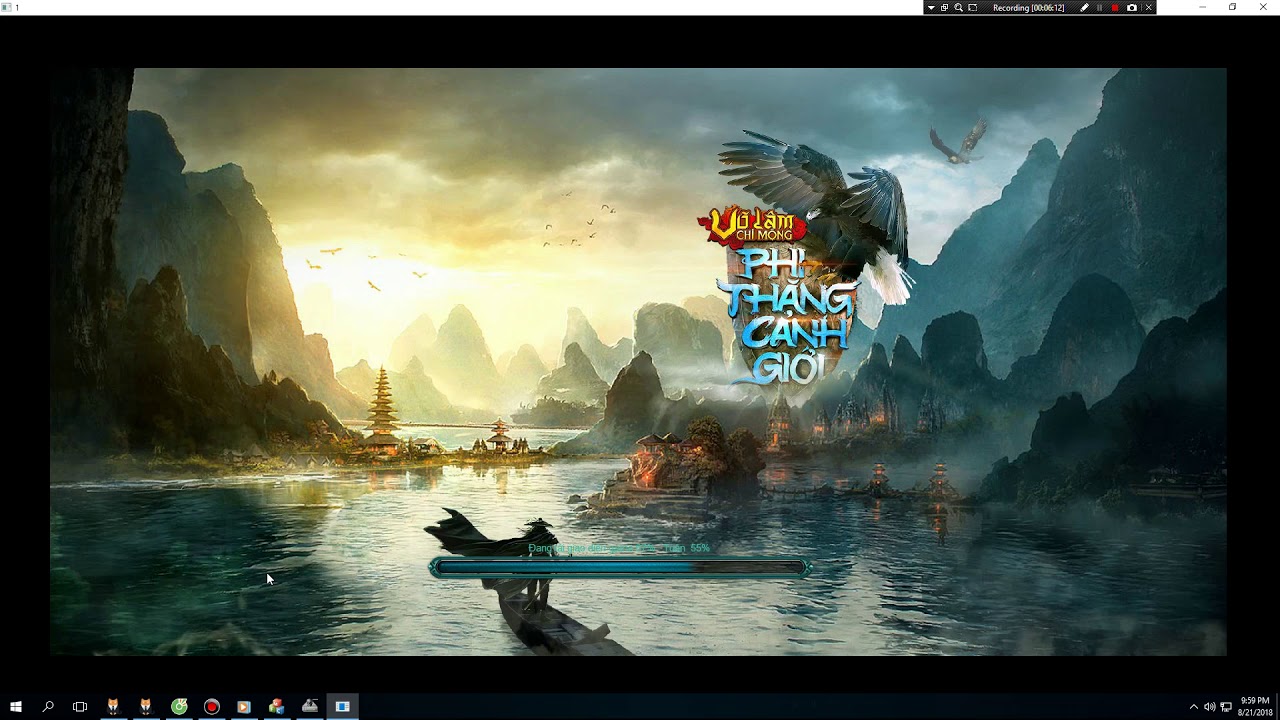Click Show Desktop sliver at taskbar end
This screenshot has height=720, width=1280.
[1278, 706]
